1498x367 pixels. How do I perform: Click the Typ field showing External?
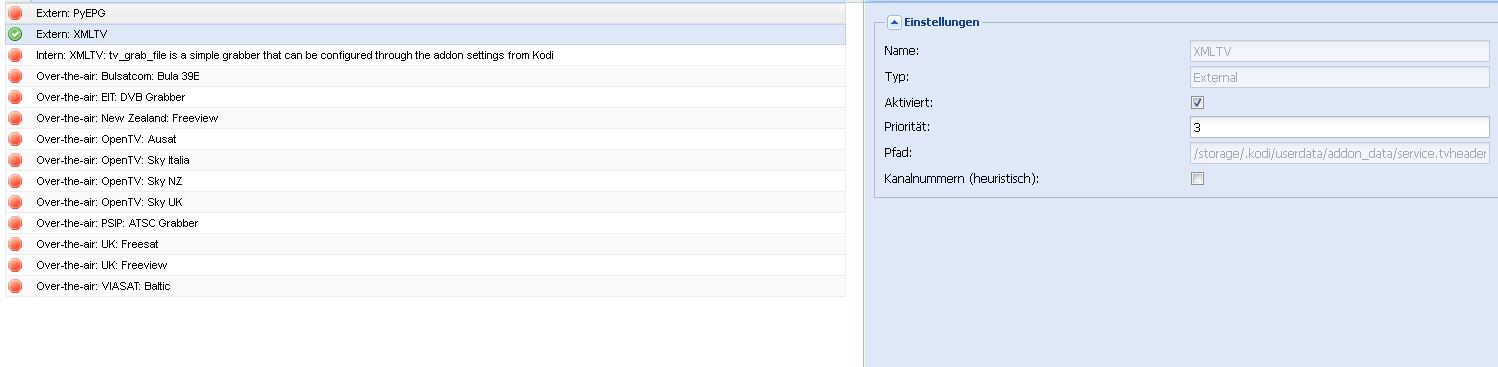1340,77
